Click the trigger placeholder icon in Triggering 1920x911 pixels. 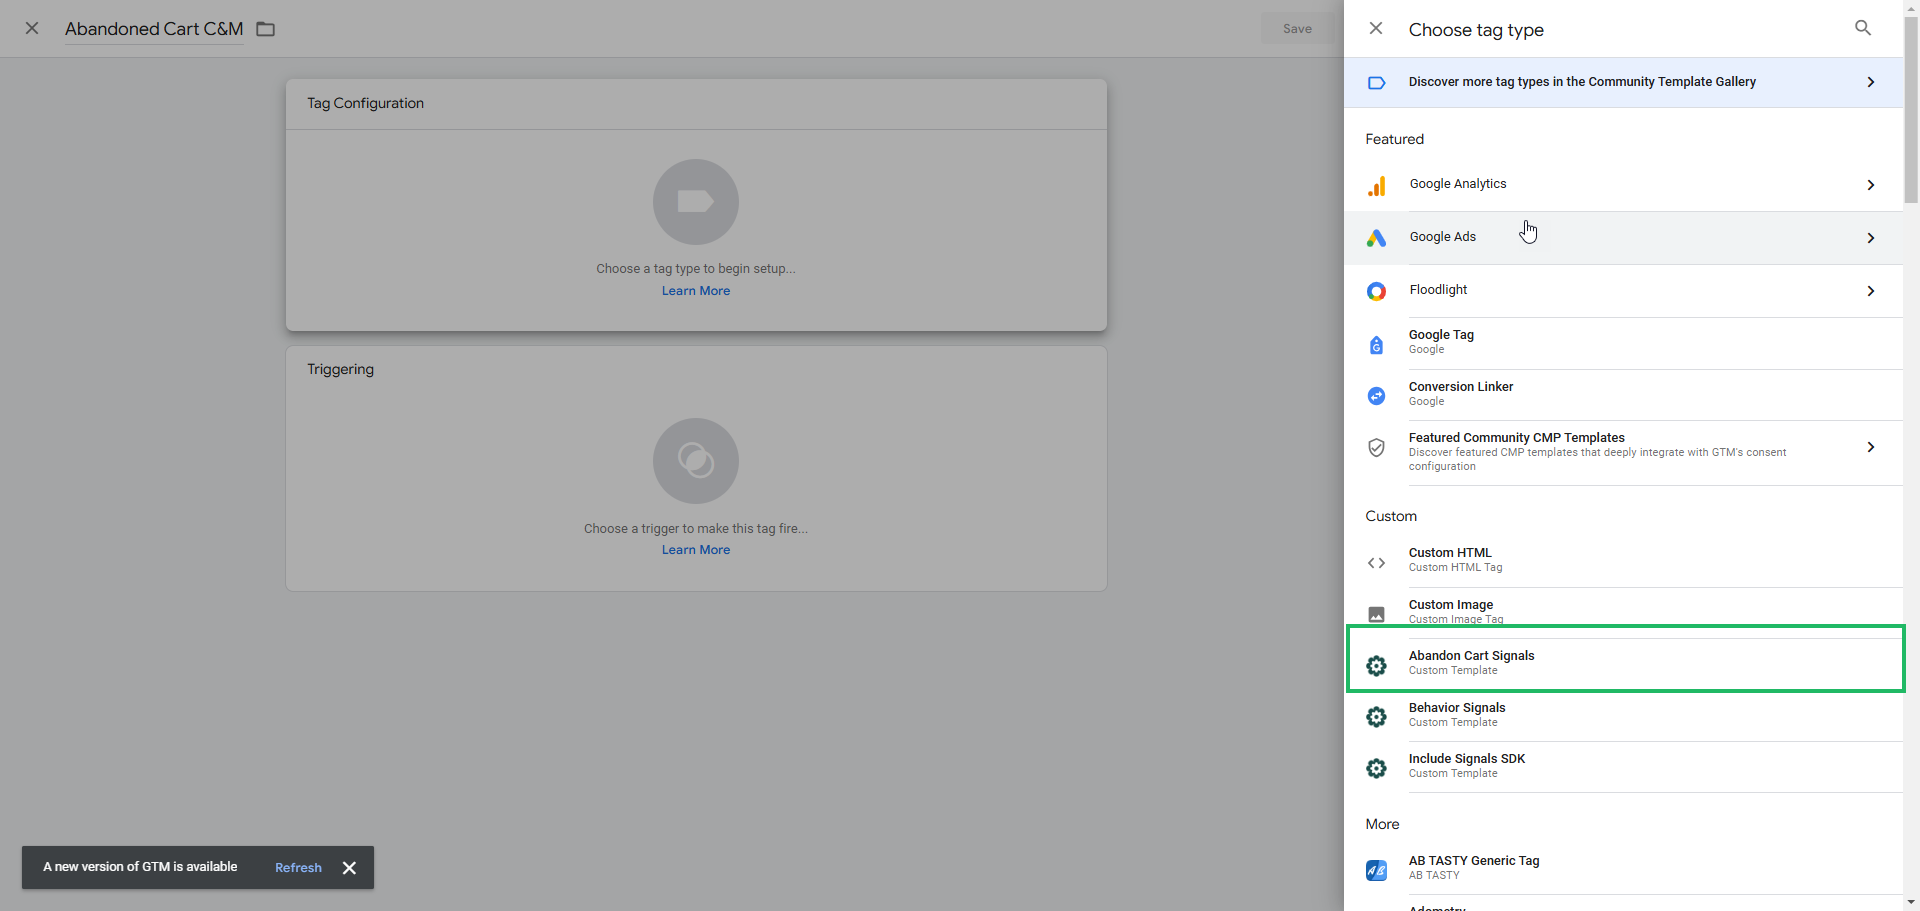(695, 461)
